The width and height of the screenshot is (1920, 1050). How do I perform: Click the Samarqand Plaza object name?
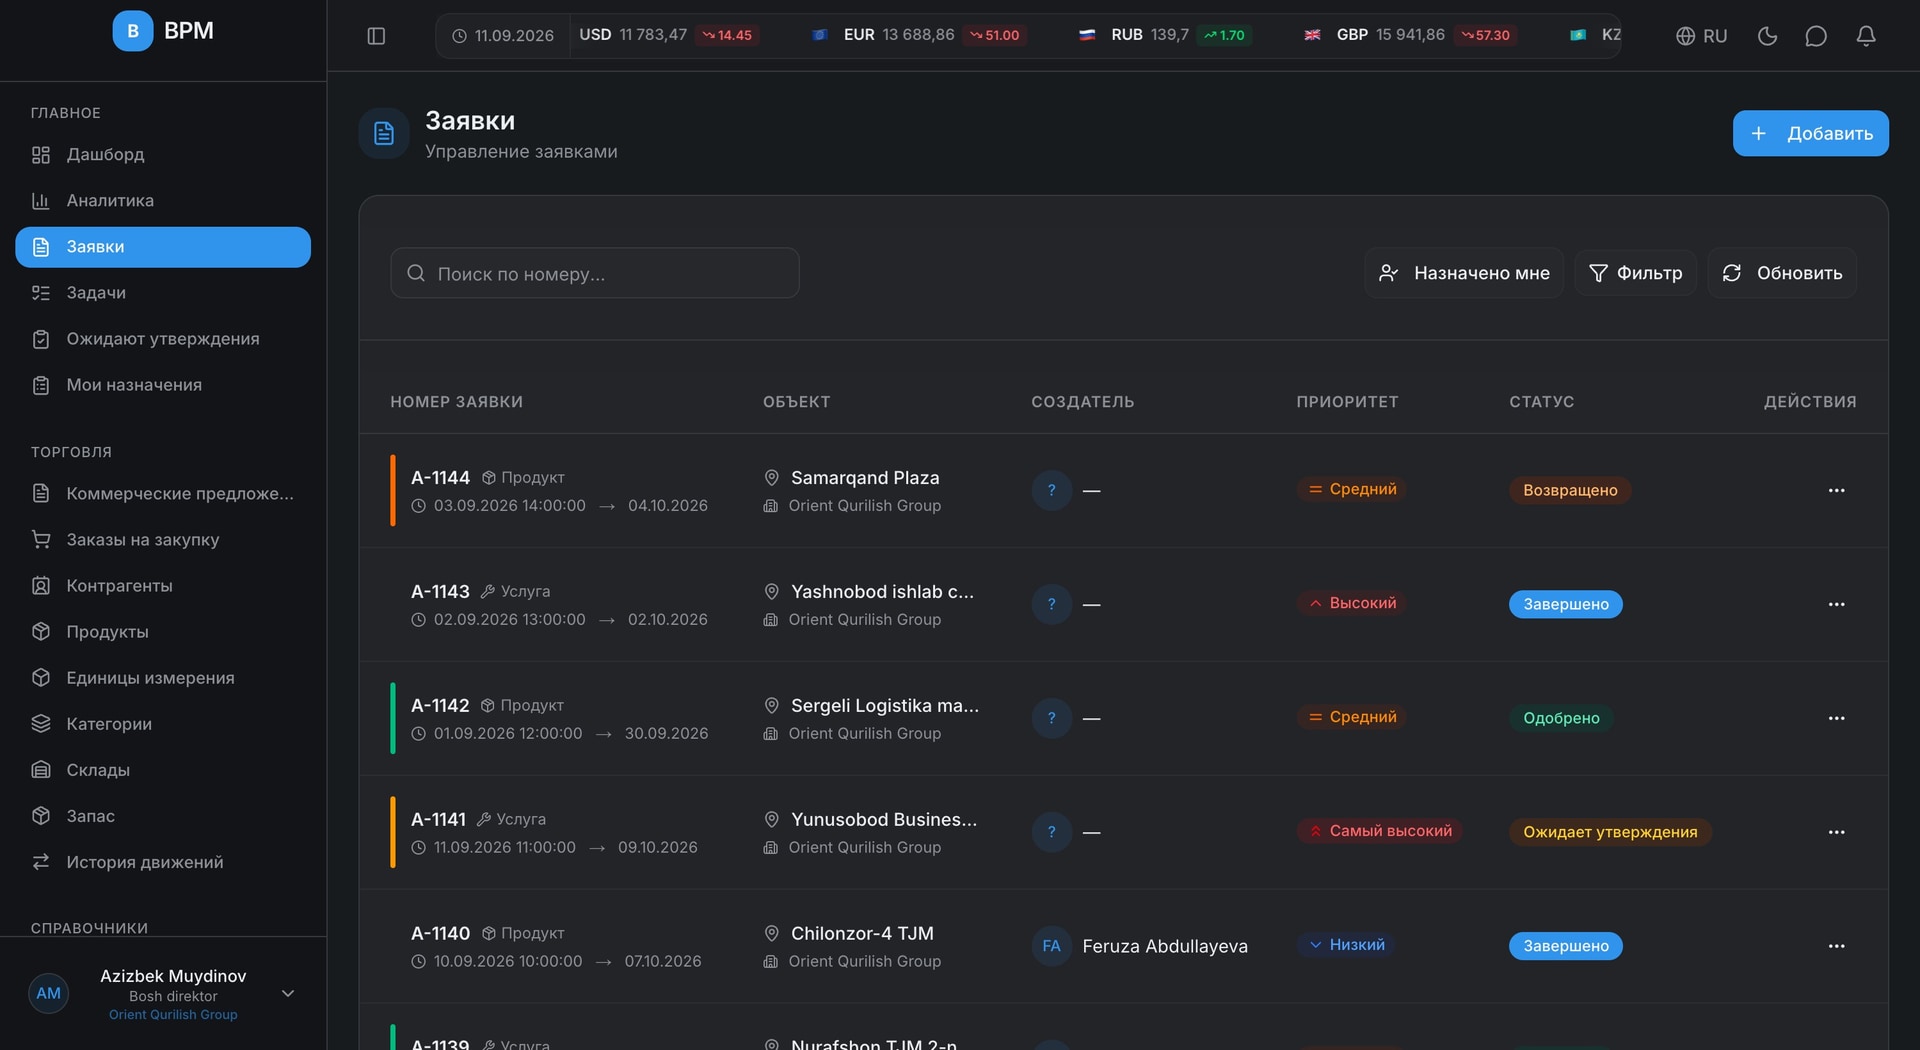pyautogui.click(x=865, y=478)
